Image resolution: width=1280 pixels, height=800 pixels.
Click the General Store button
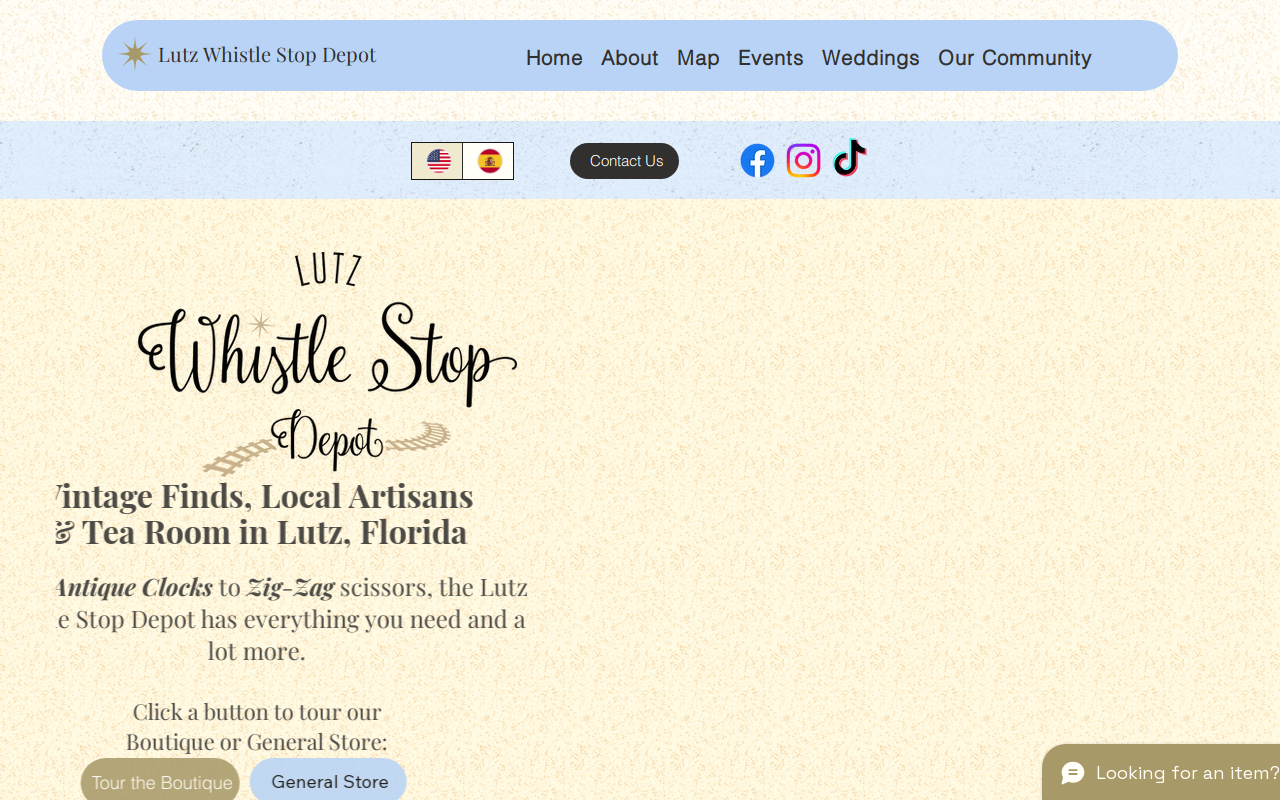(328, 780)
